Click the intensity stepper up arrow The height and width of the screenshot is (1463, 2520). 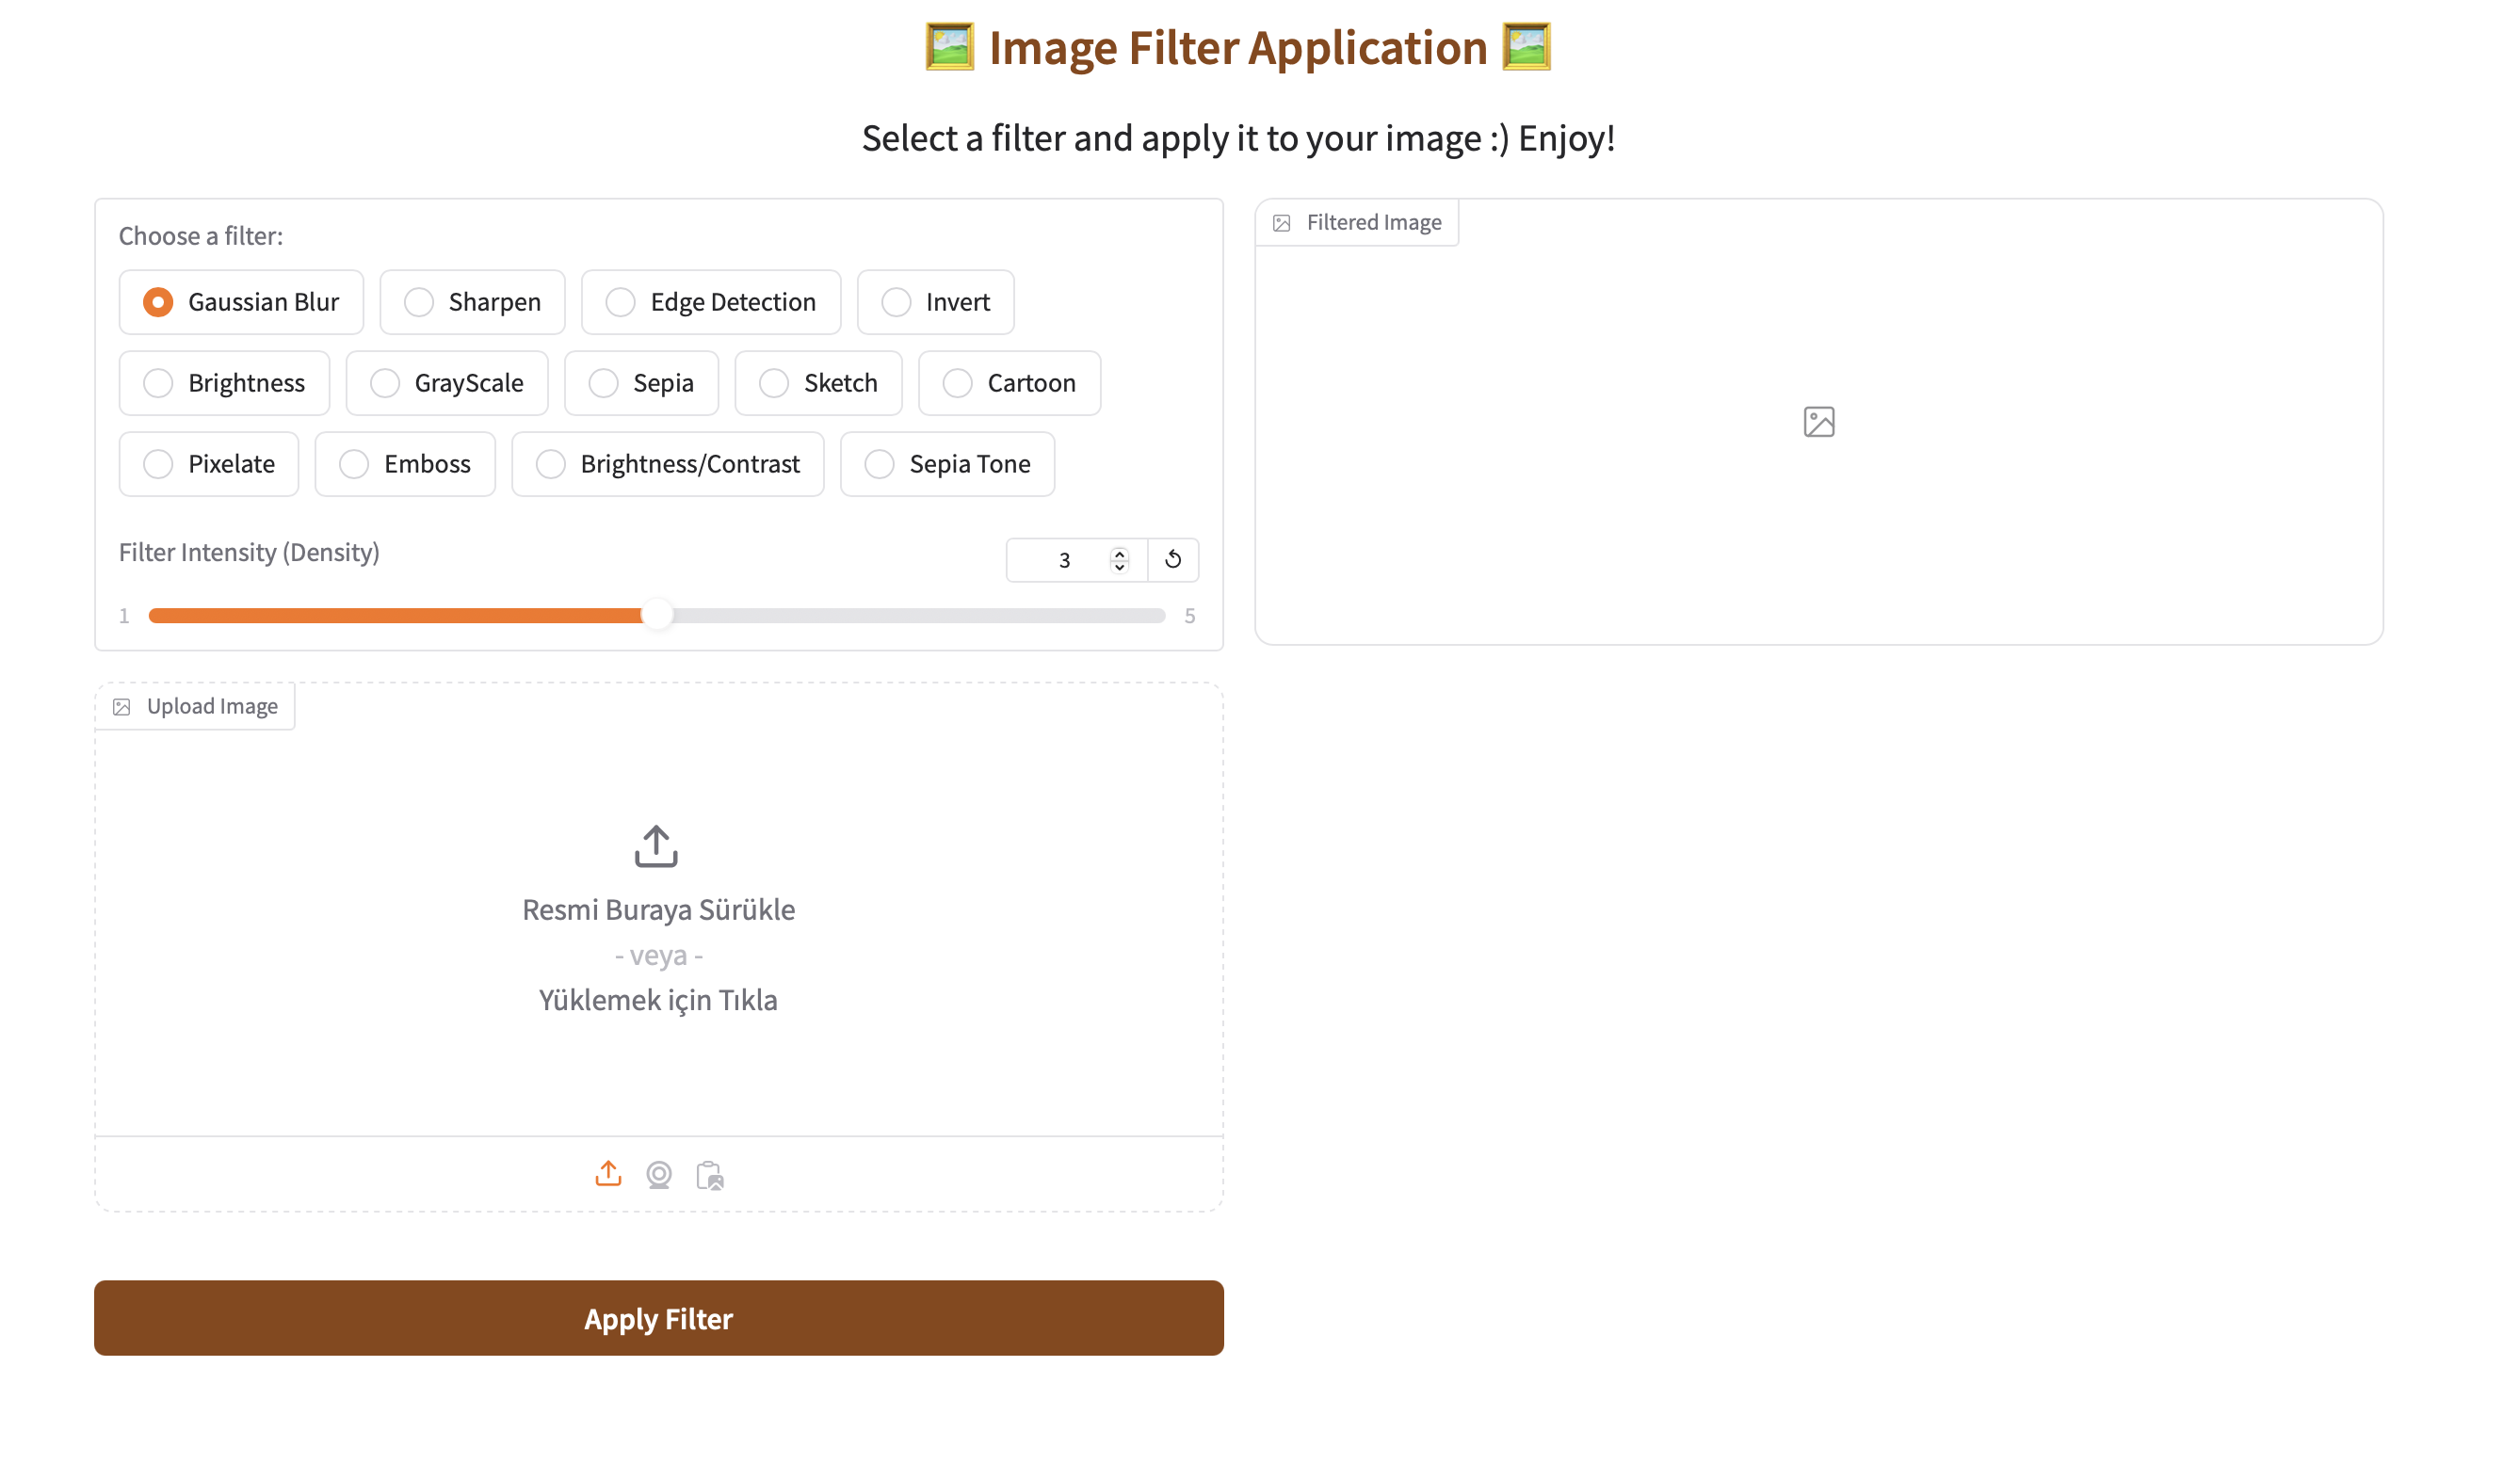pos(1119,553)
